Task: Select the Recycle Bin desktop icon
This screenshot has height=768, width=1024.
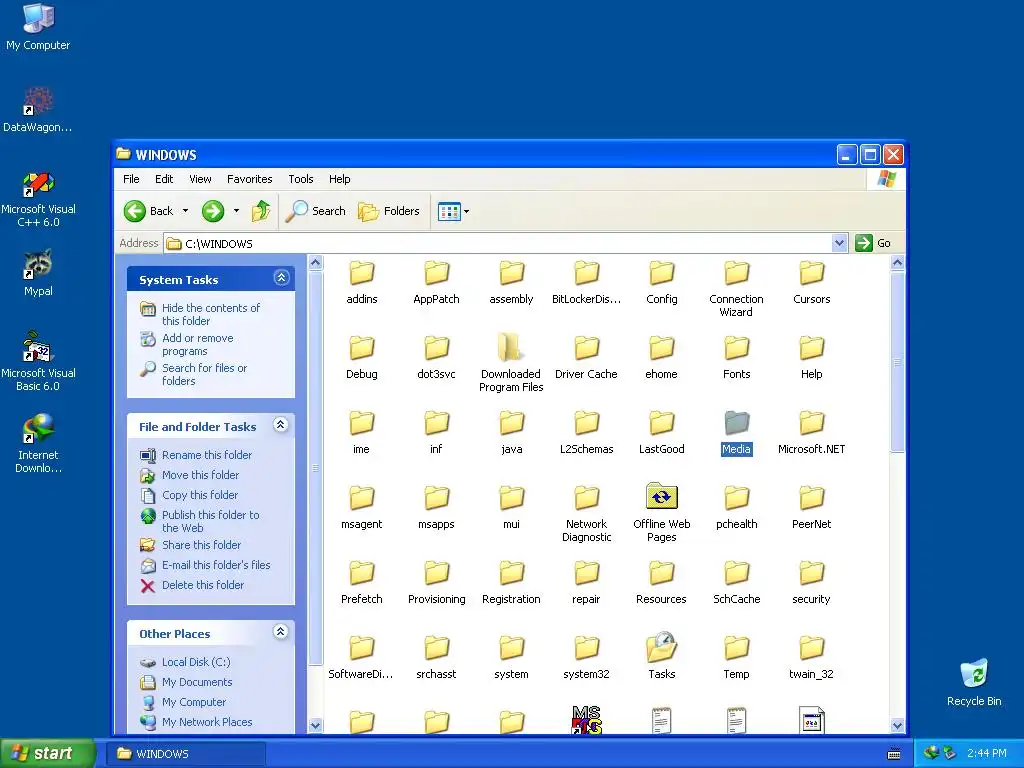Action: click(974, 682)
